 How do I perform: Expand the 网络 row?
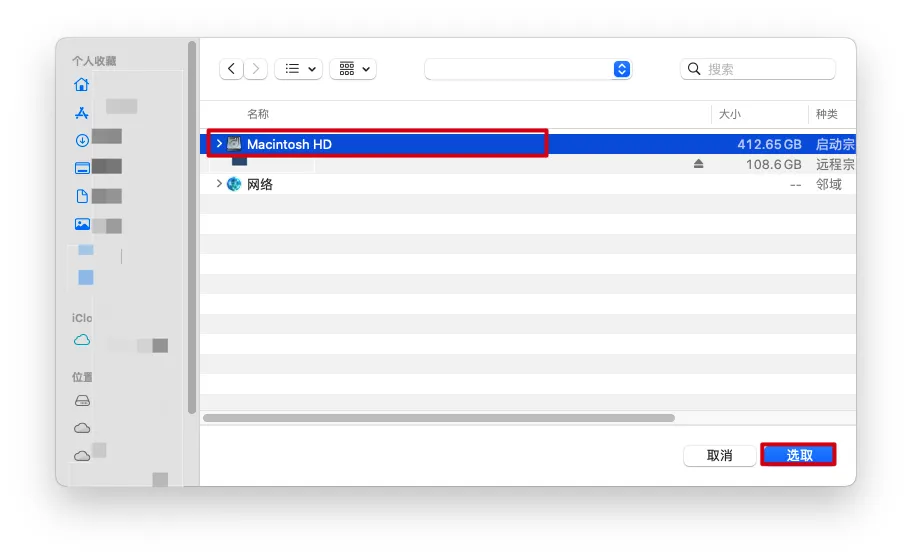pyautogui.click(x=219, y=184)
